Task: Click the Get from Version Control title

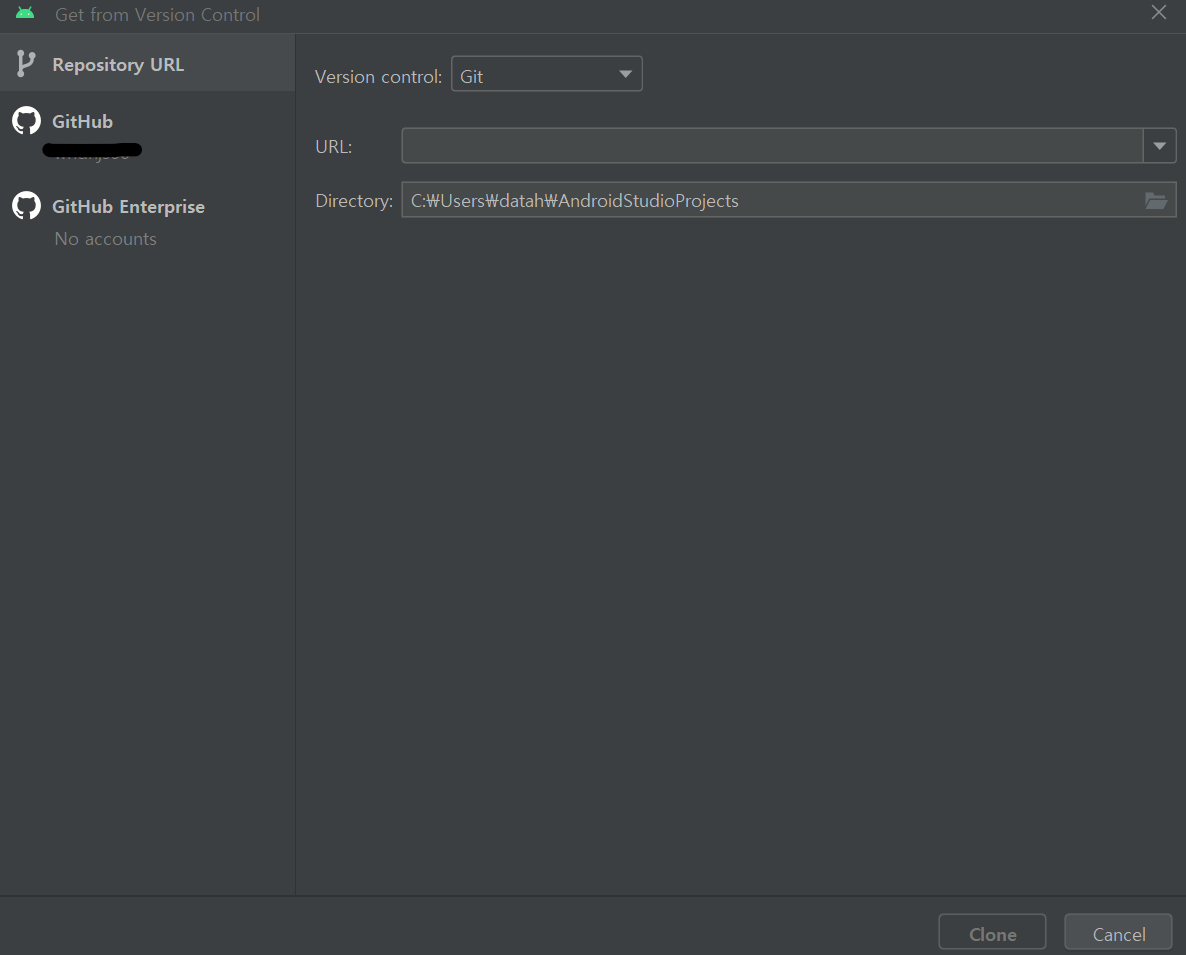Action: 157,14
